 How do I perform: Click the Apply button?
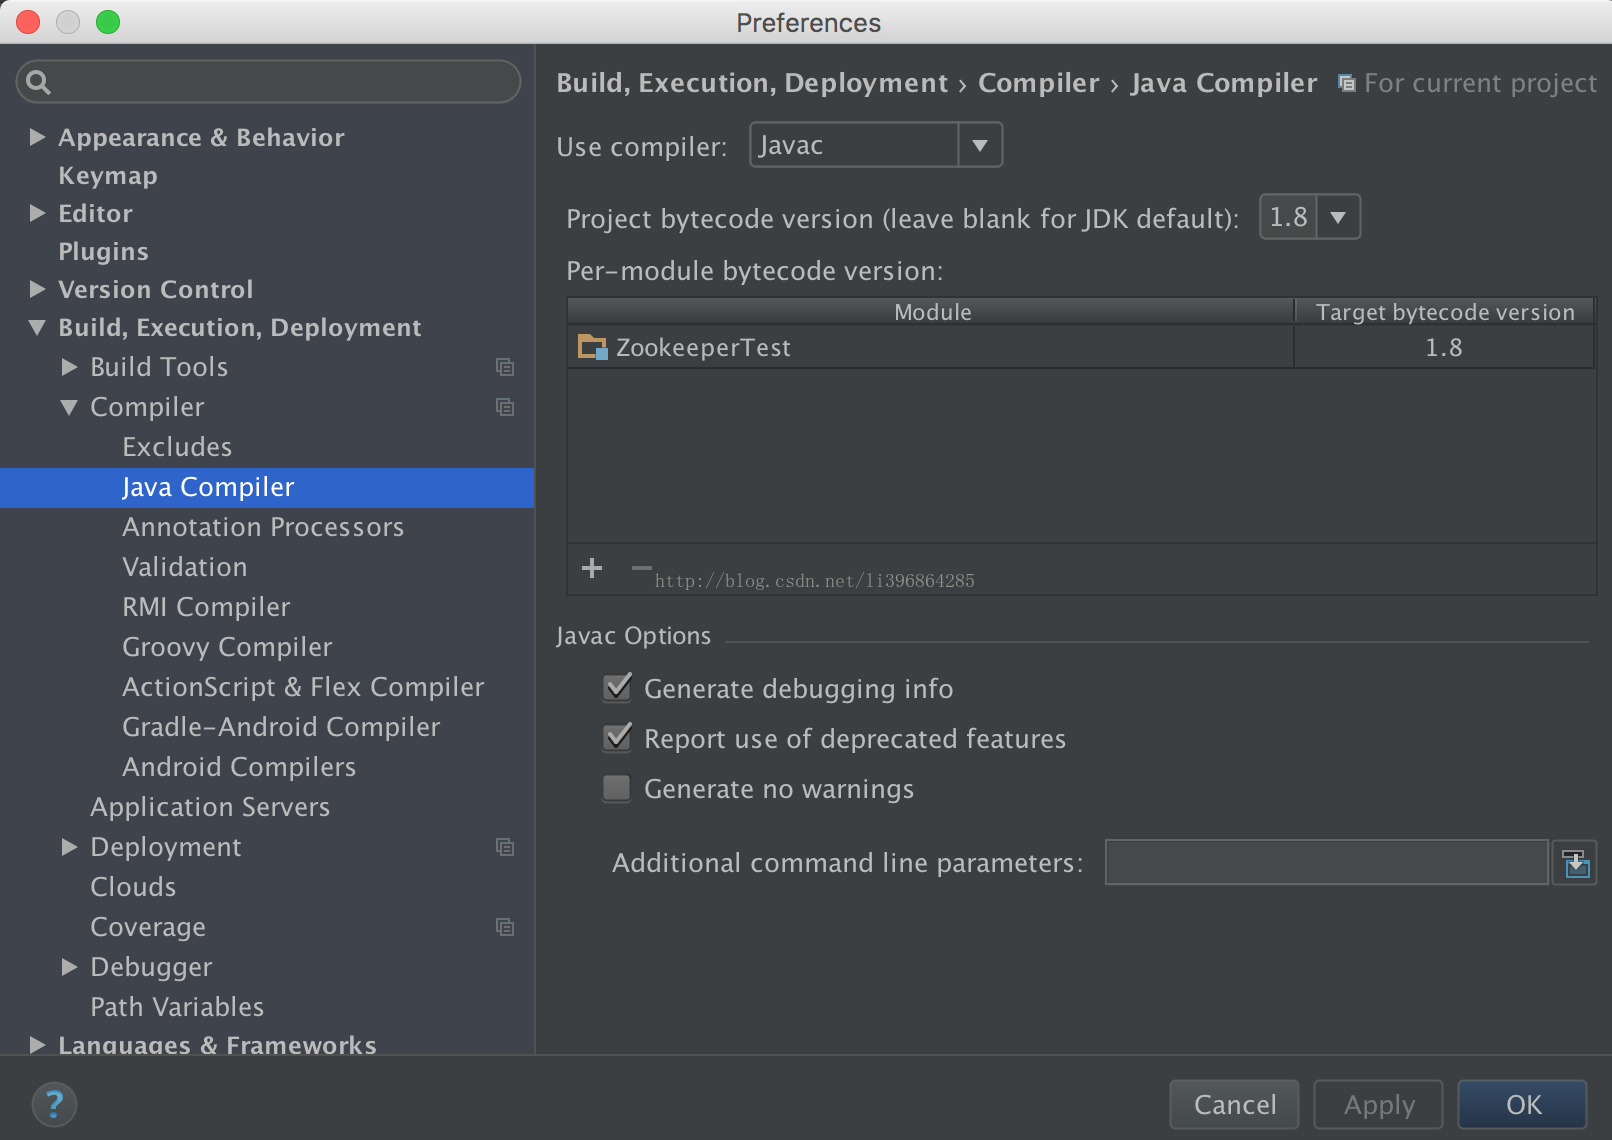click(1378, 1104)
